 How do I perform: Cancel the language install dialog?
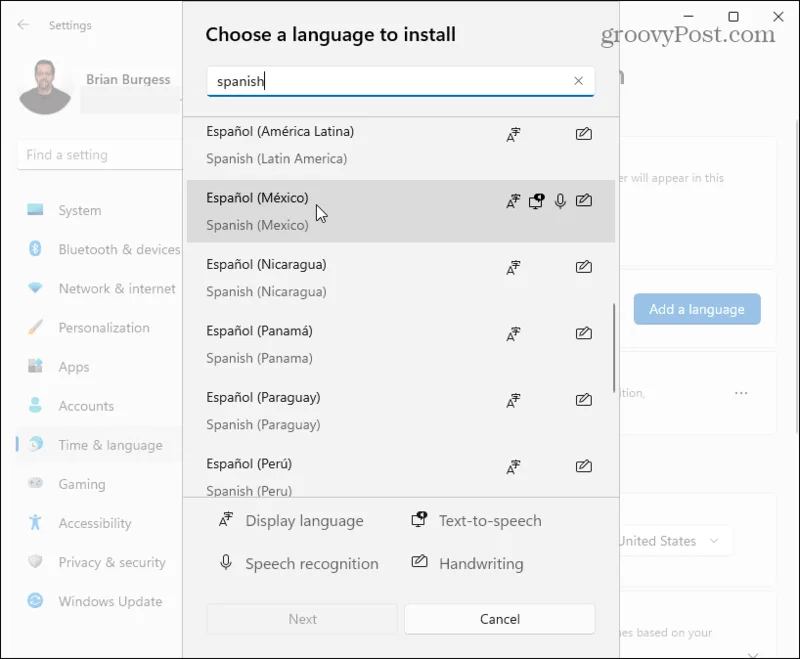click(x=499, y=619)
